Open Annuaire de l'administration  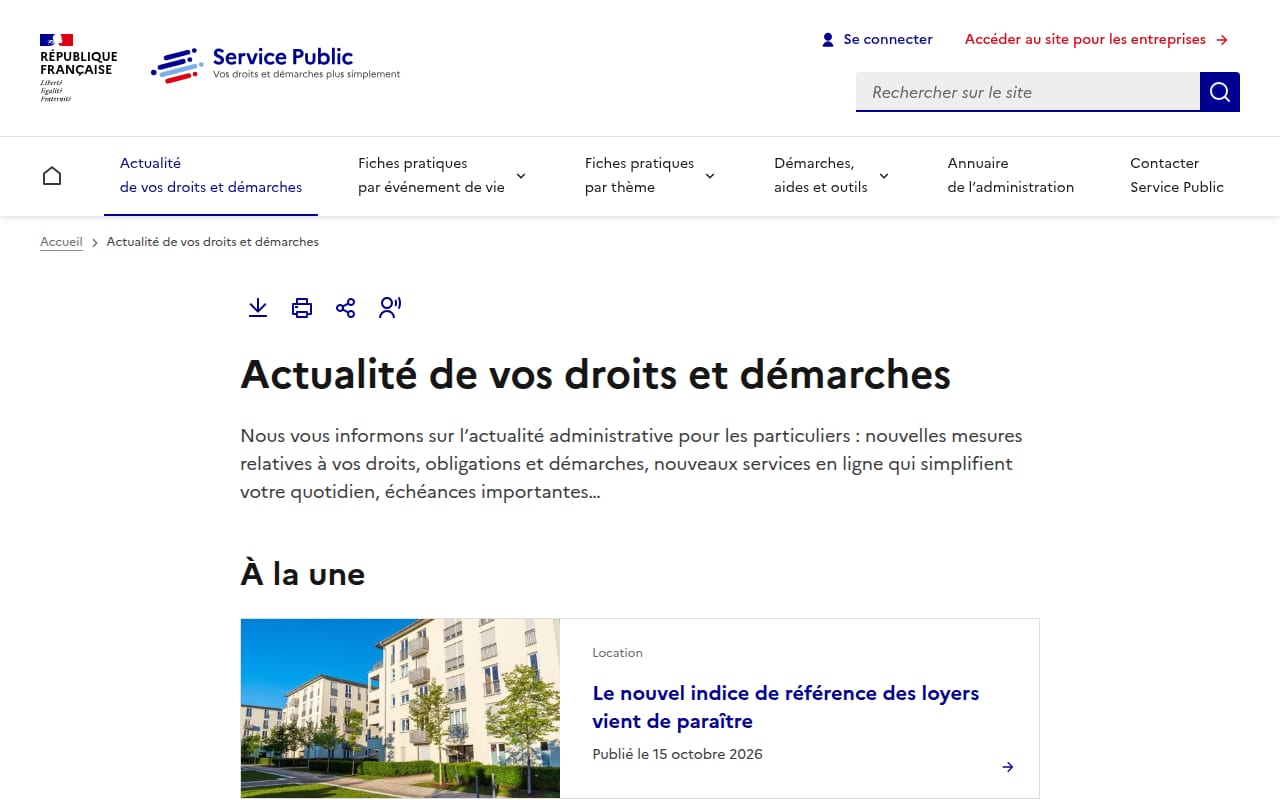pos(1011,175)
